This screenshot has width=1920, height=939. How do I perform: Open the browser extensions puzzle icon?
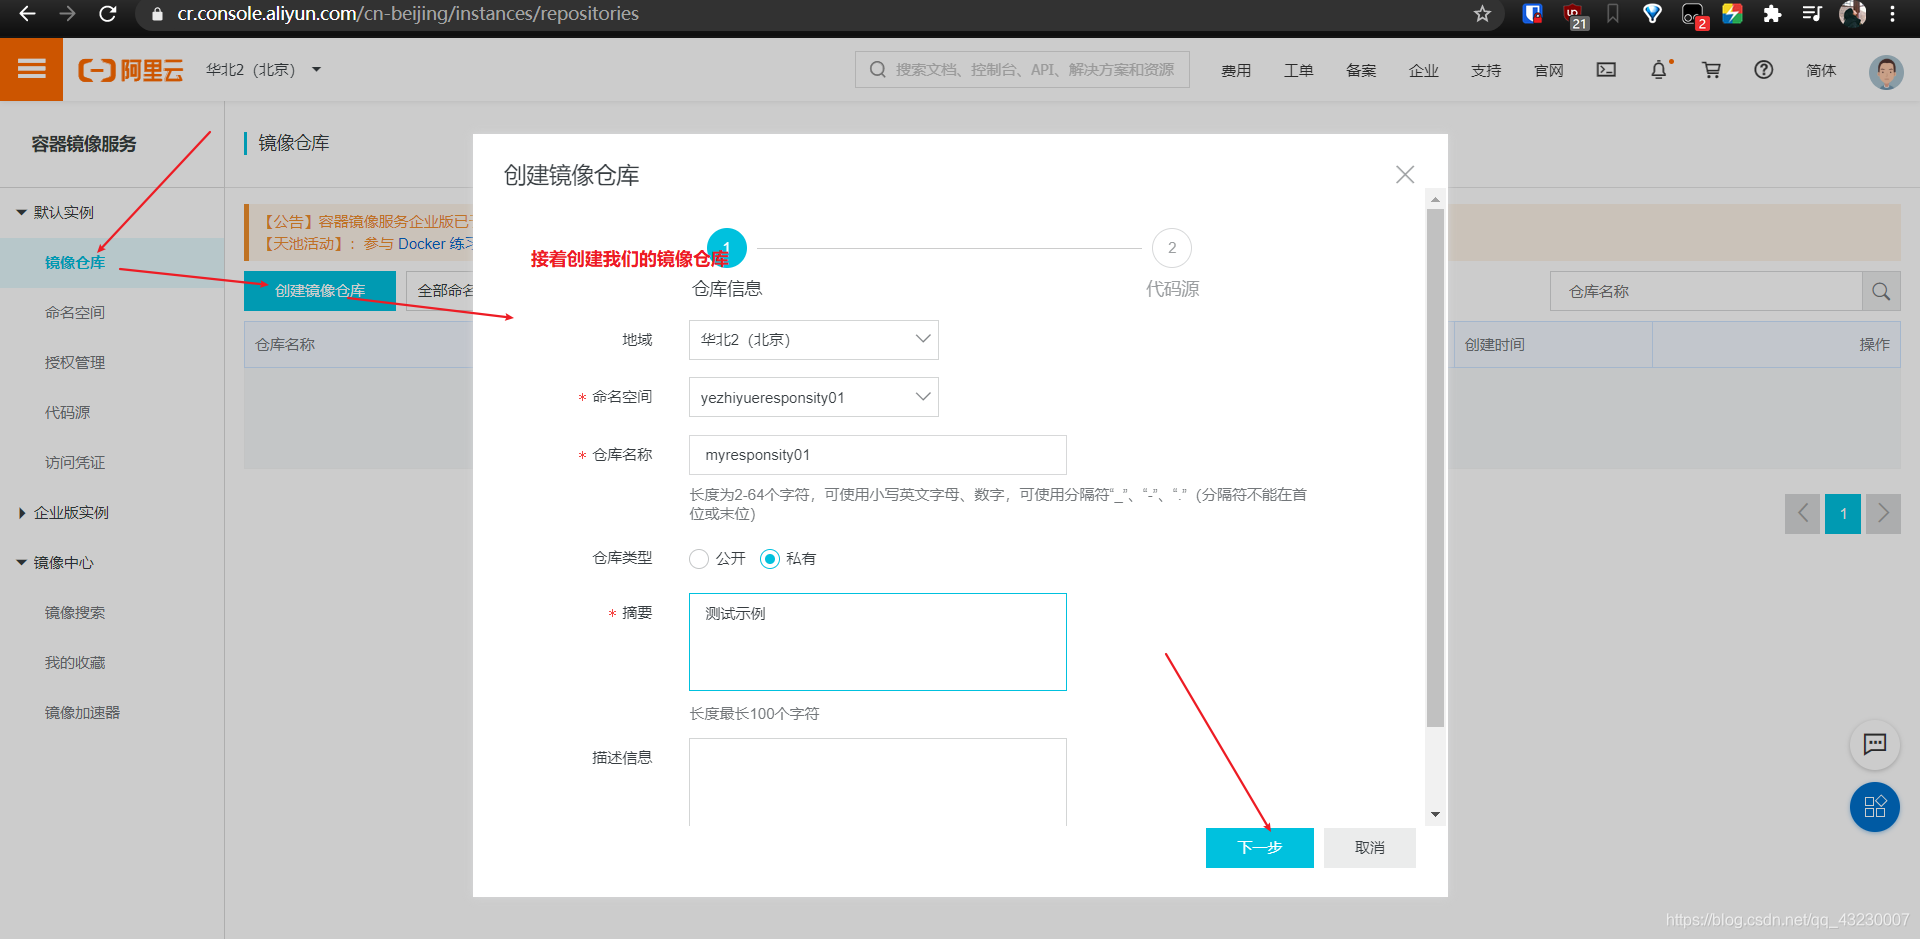1772,14
